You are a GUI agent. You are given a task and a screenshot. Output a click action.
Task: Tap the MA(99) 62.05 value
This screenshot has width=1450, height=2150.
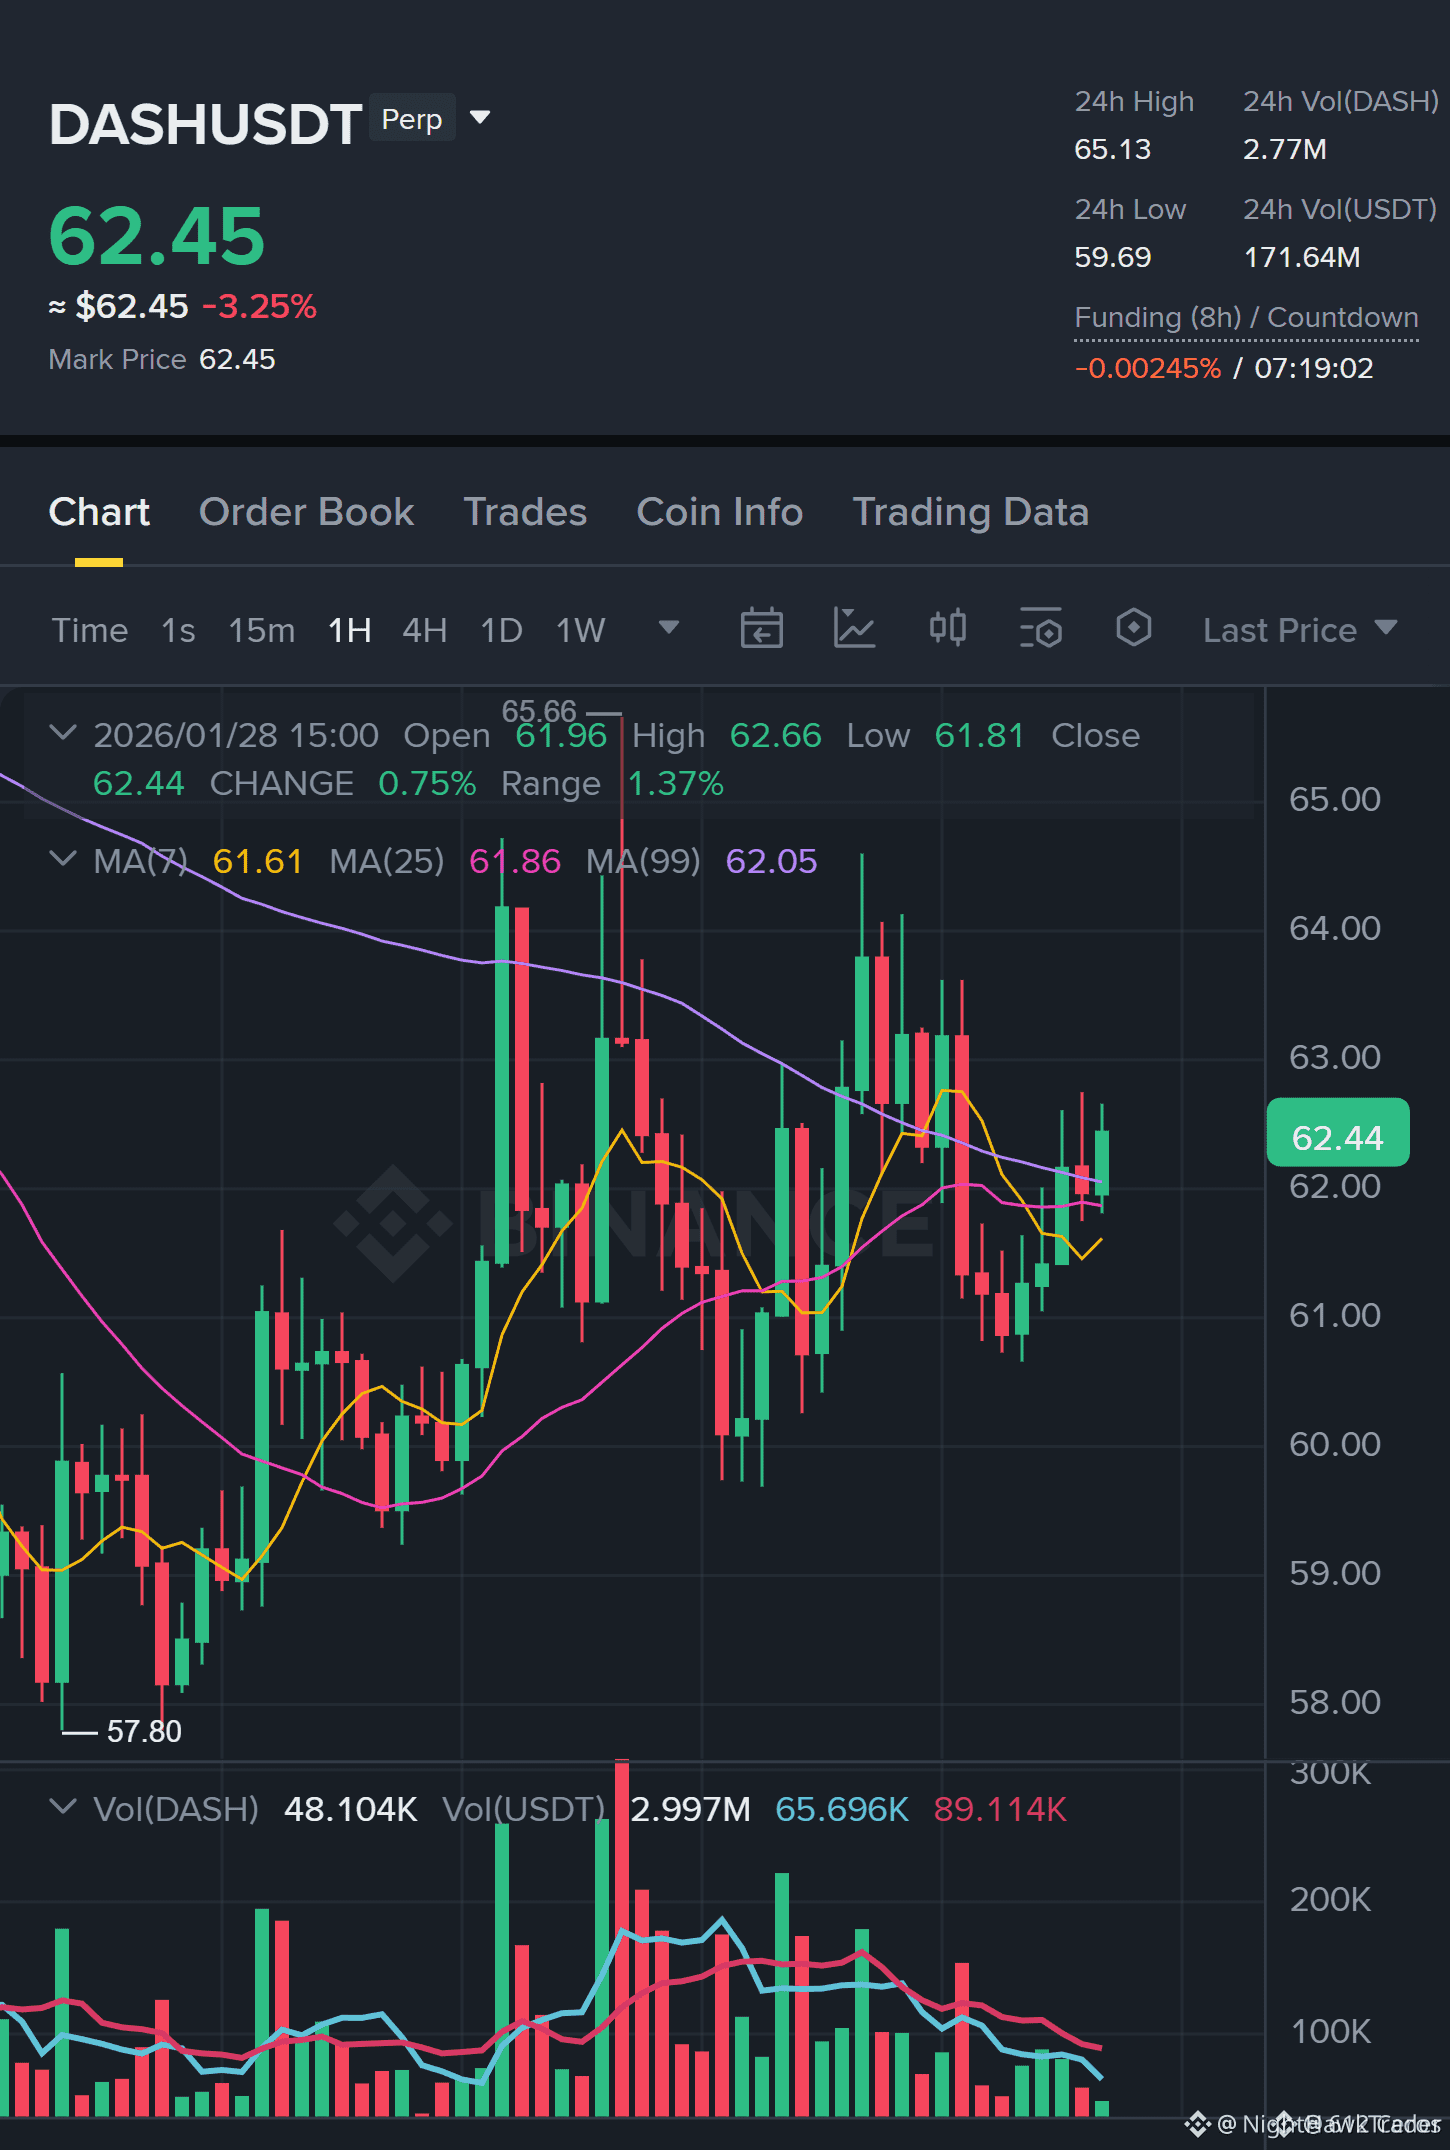tap(771, 861)
